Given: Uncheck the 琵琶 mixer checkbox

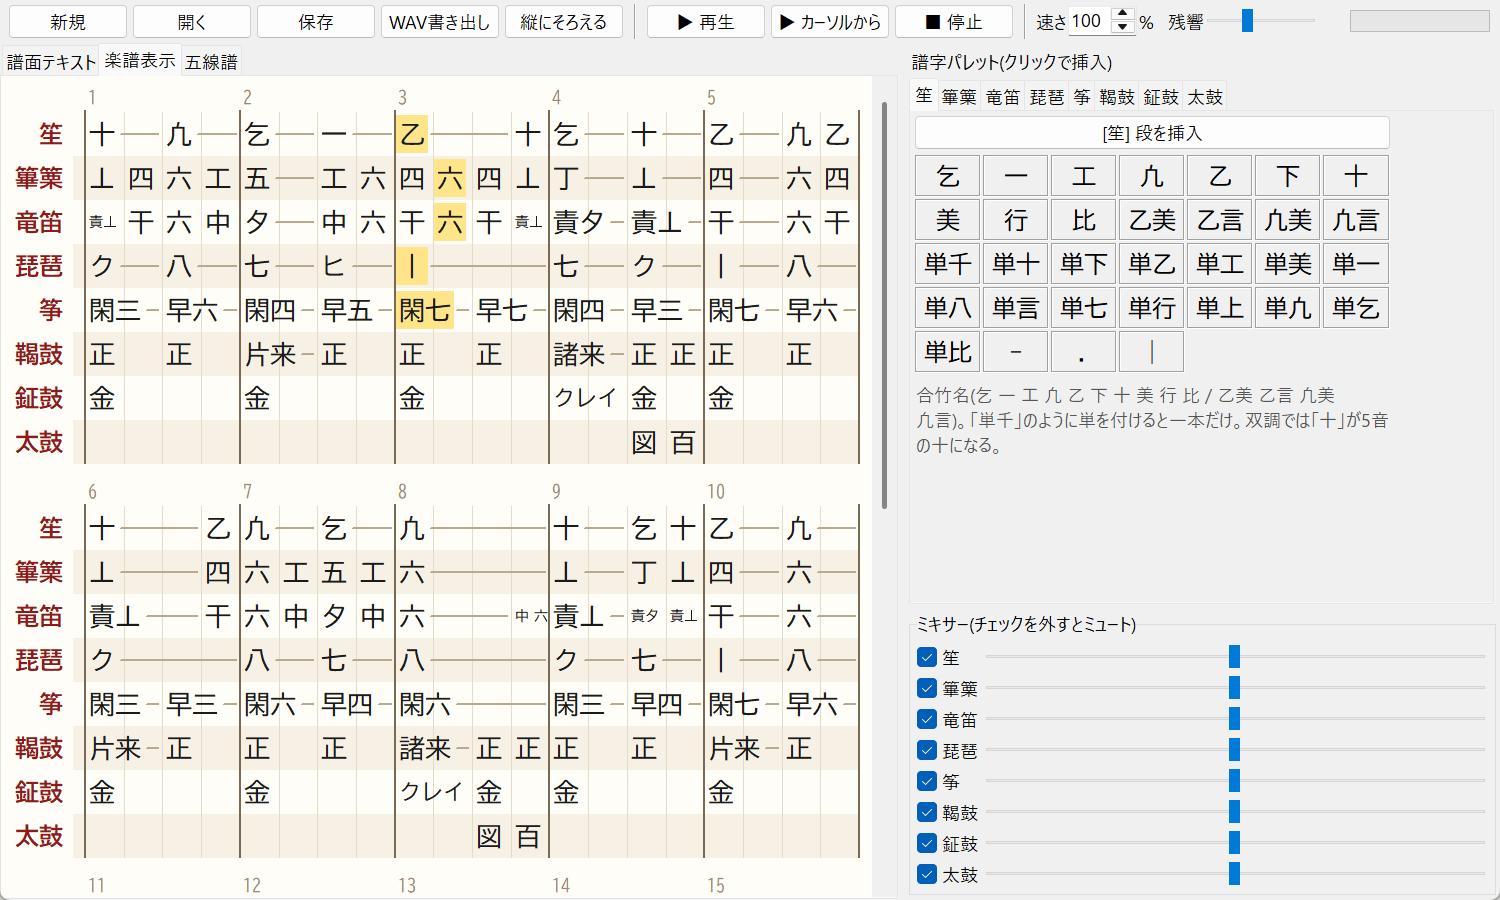Looking at the screenshot, I should [x=927, y=750].
